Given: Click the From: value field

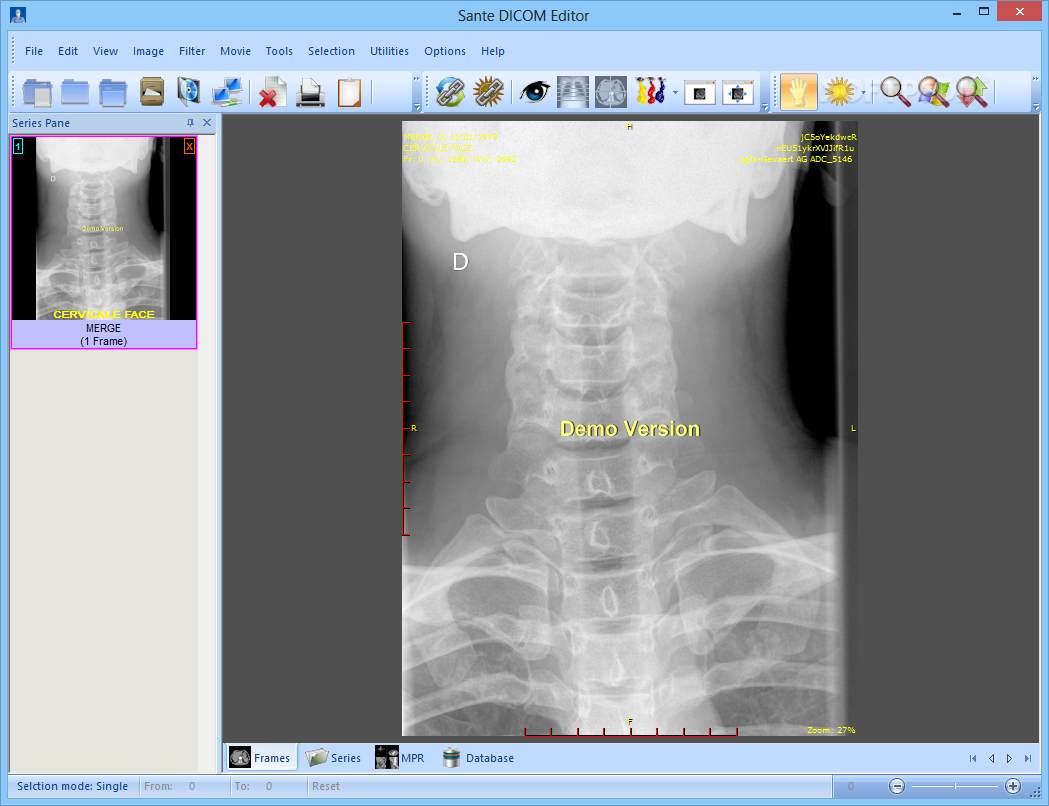Looking at the screenshot, I should click(192, 786).
